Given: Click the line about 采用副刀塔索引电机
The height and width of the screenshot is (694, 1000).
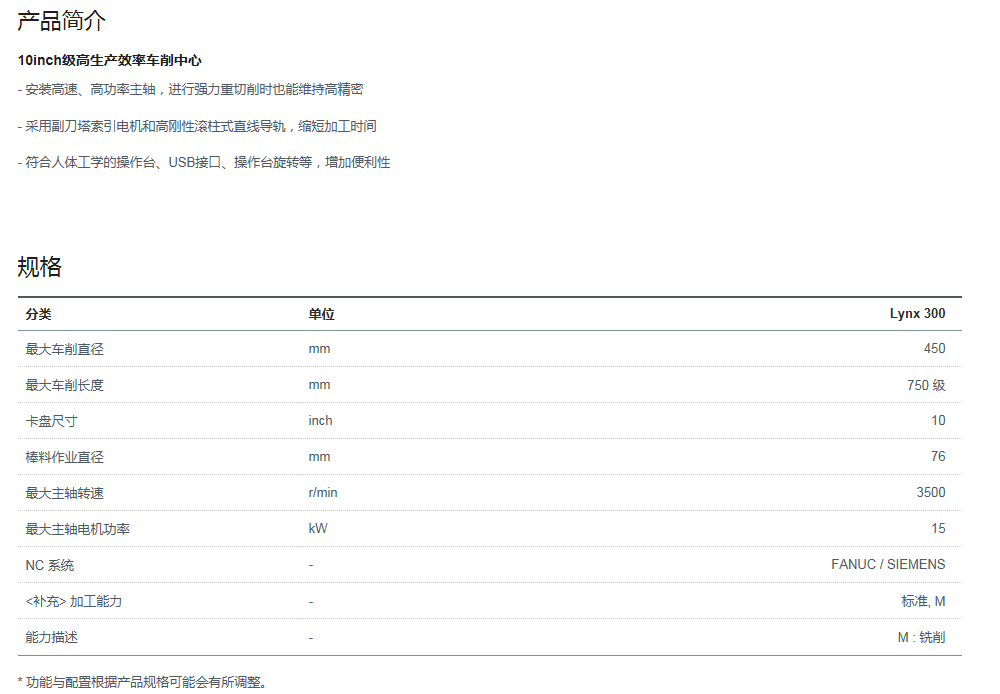Looking at the screenshot, I should tap(197, 126).
